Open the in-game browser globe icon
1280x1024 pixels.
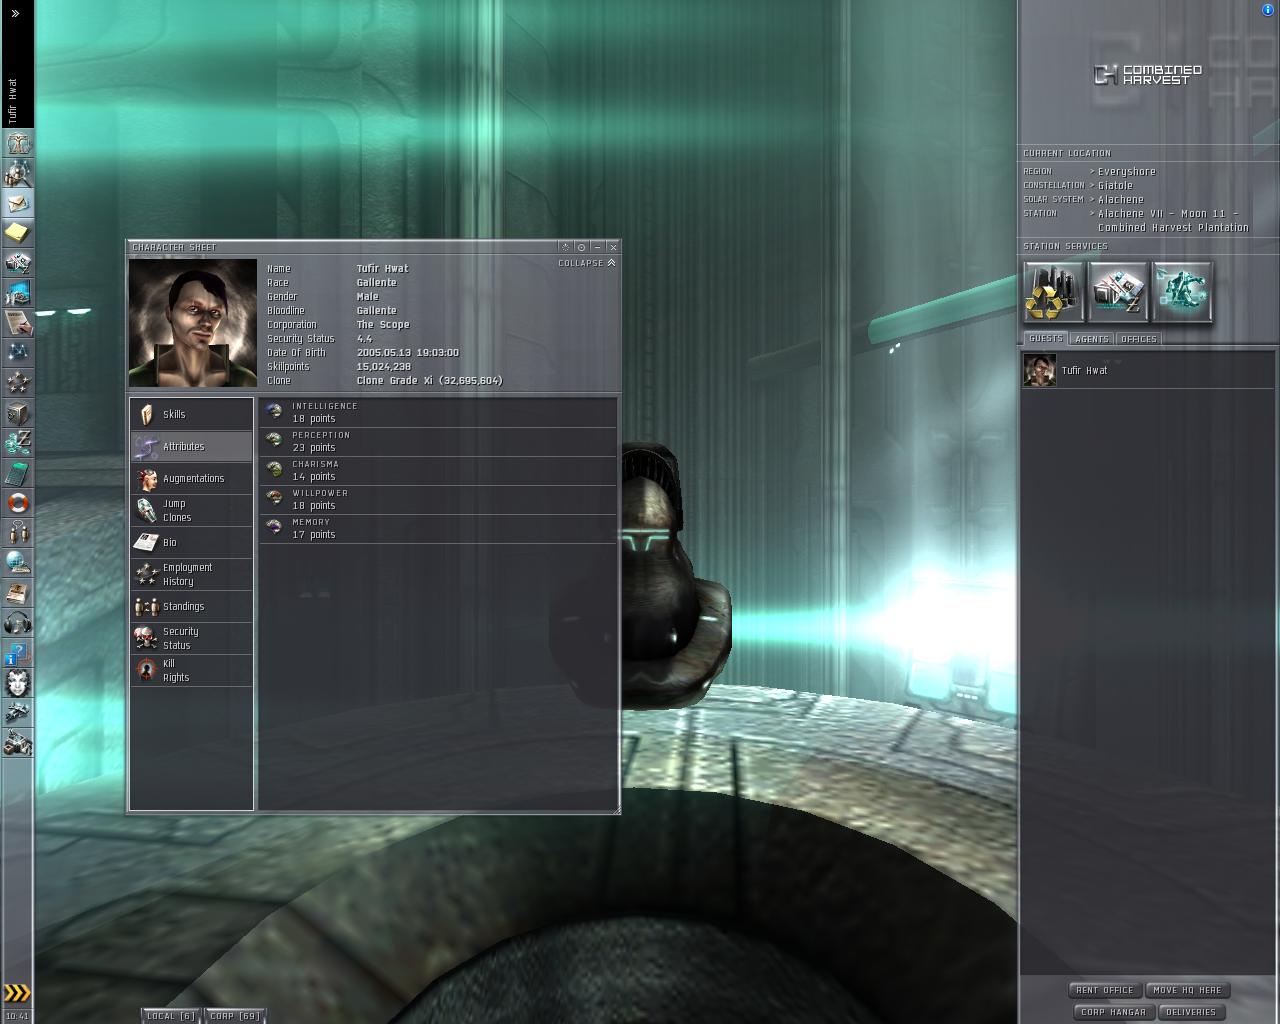[x=18, y=563]
